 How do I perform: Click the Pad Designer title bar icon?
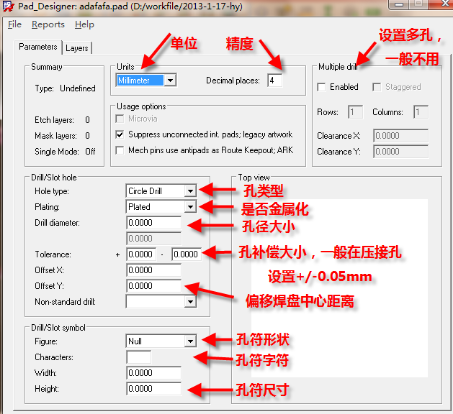coord(8,7)
